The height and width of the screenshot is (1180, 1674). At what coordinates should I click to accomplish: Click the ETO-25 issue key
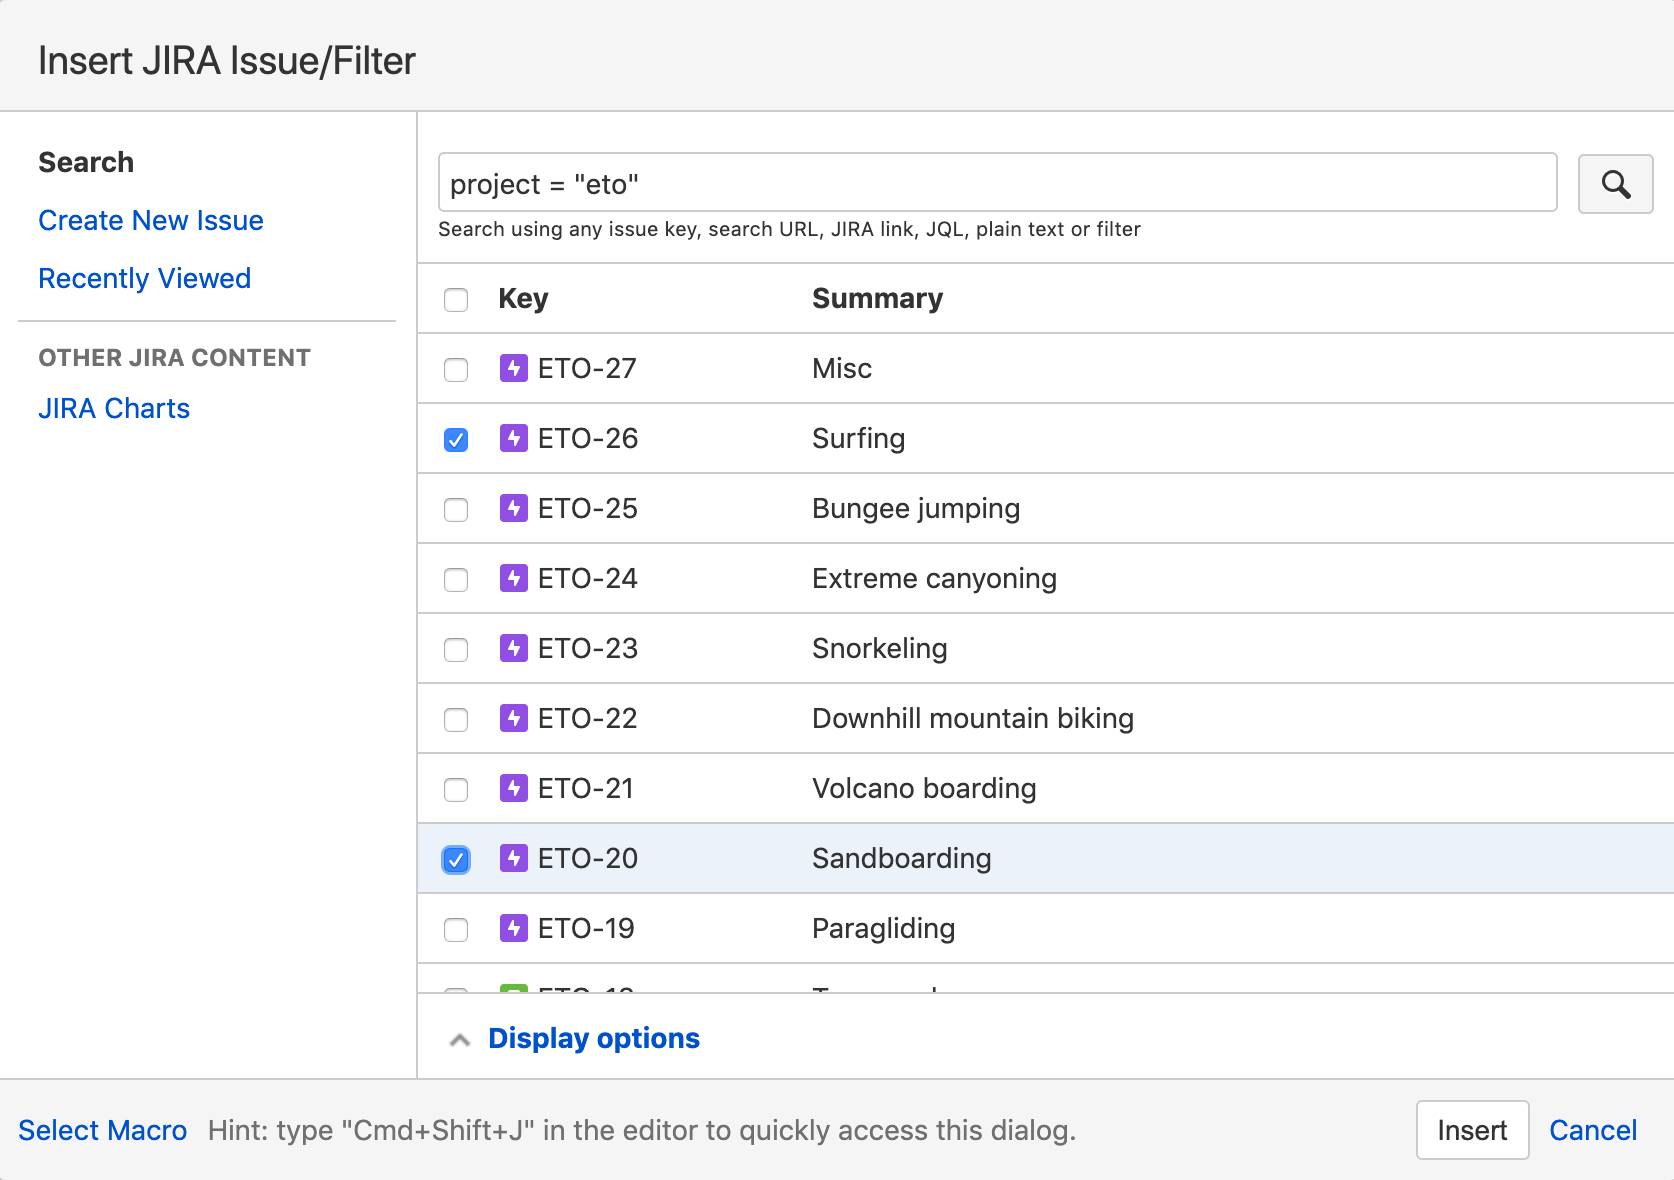click(x=588, y=508)
